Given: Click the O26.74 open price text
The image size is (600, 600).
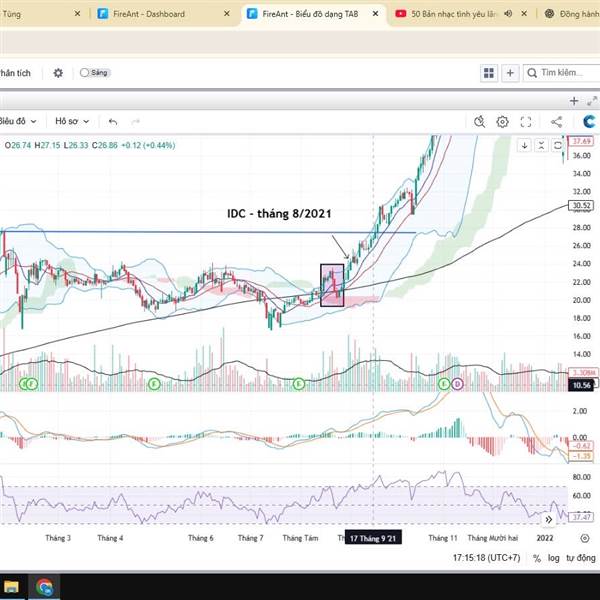Looking at the screenshot, I should [x=18, y=145].
